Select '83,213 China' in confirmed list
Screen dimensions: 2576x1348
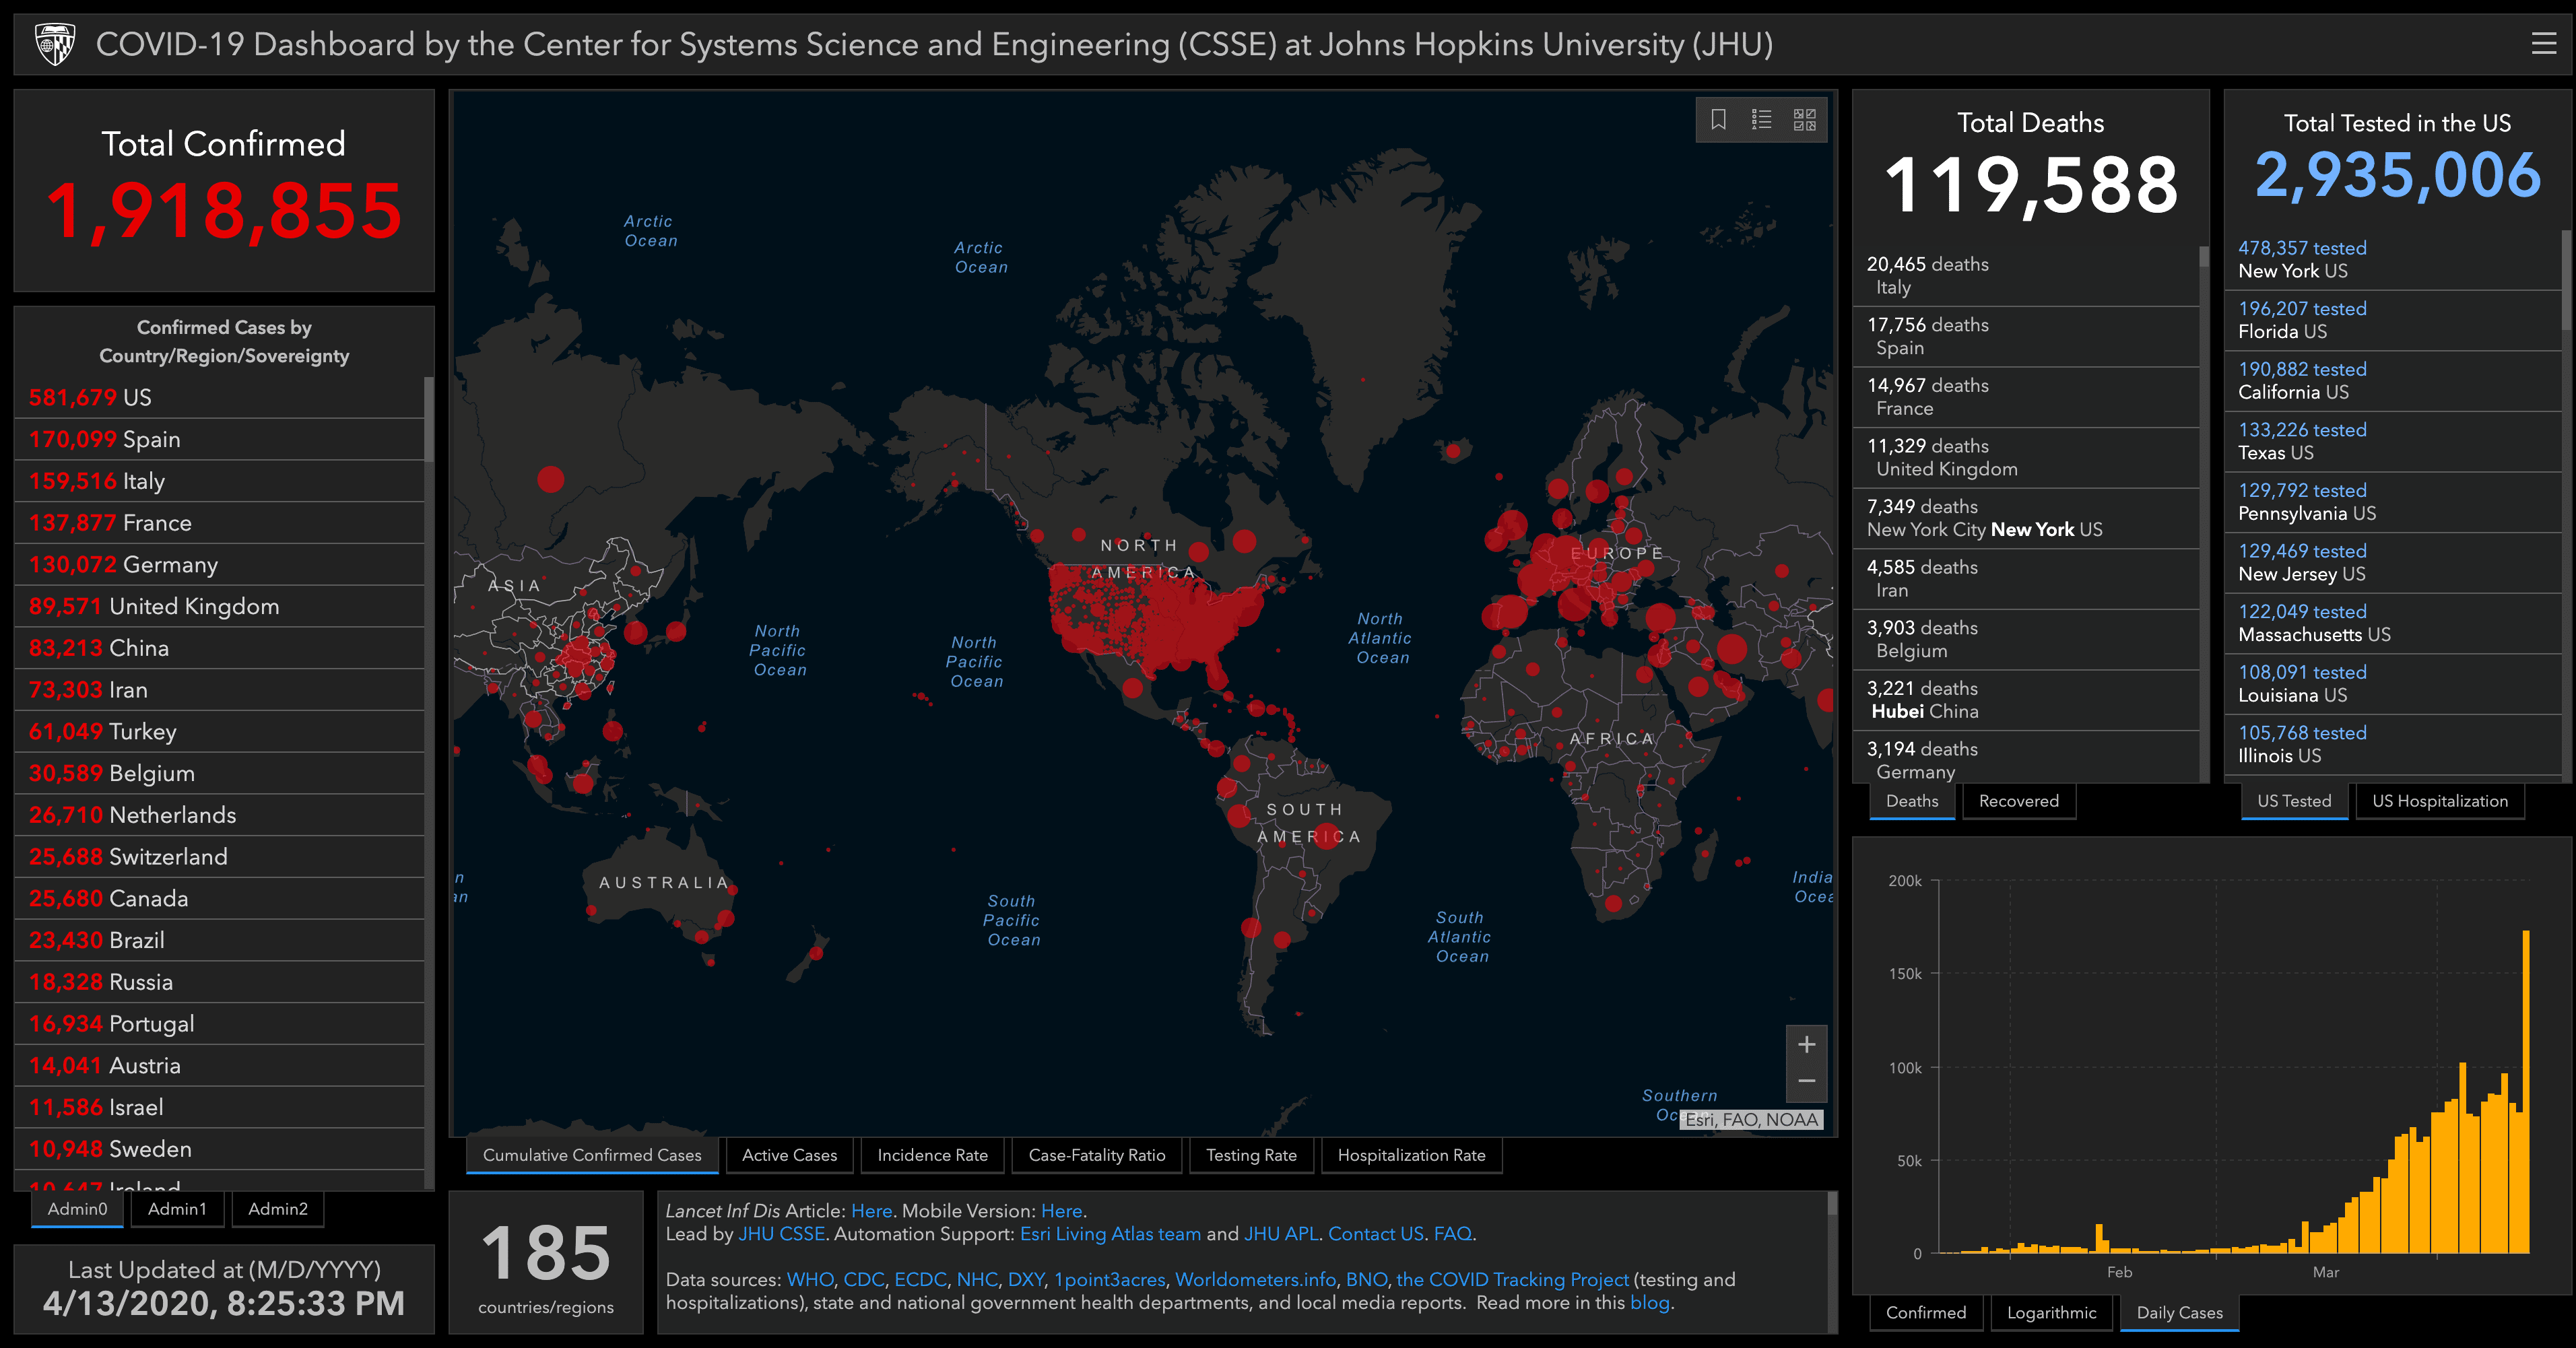(219, 649)
